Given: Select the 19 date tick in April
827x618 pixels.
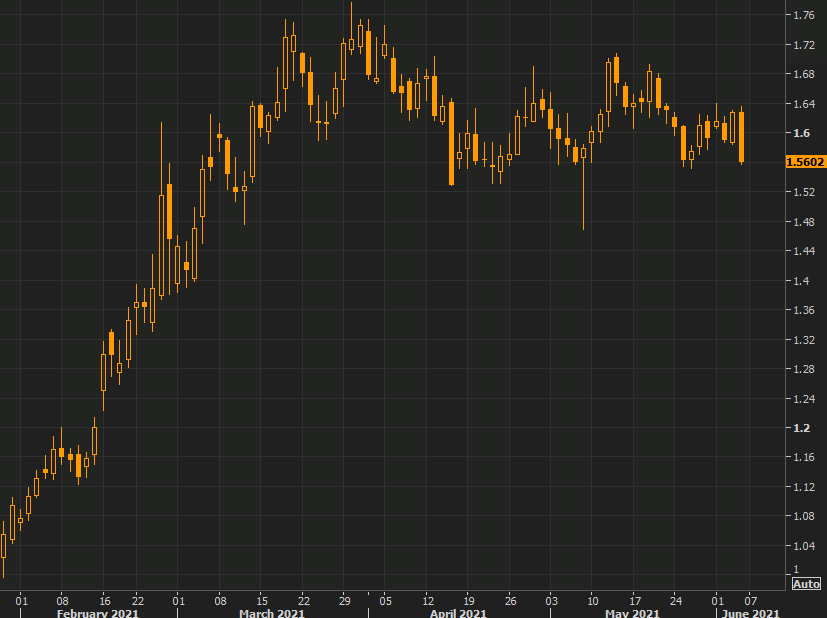Looking at the screenshot, I should click(x=468, y=600).
